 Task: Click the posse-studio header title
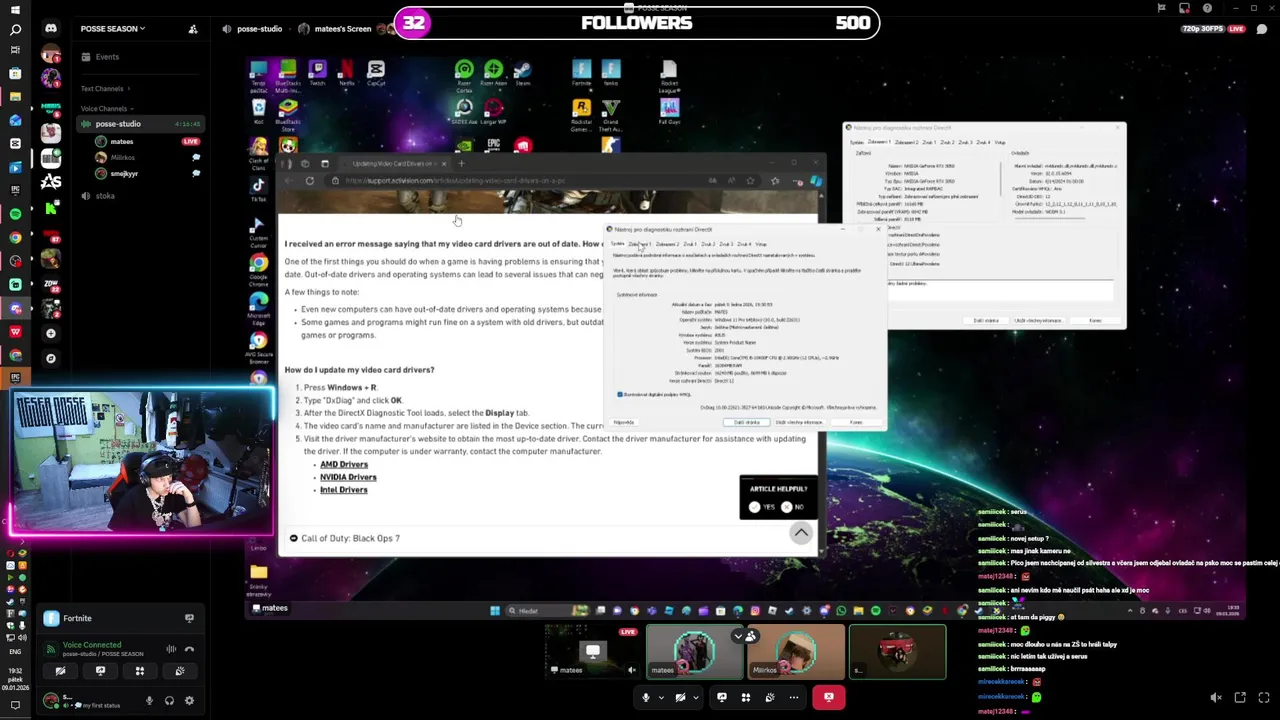click(x=259, y=29)
